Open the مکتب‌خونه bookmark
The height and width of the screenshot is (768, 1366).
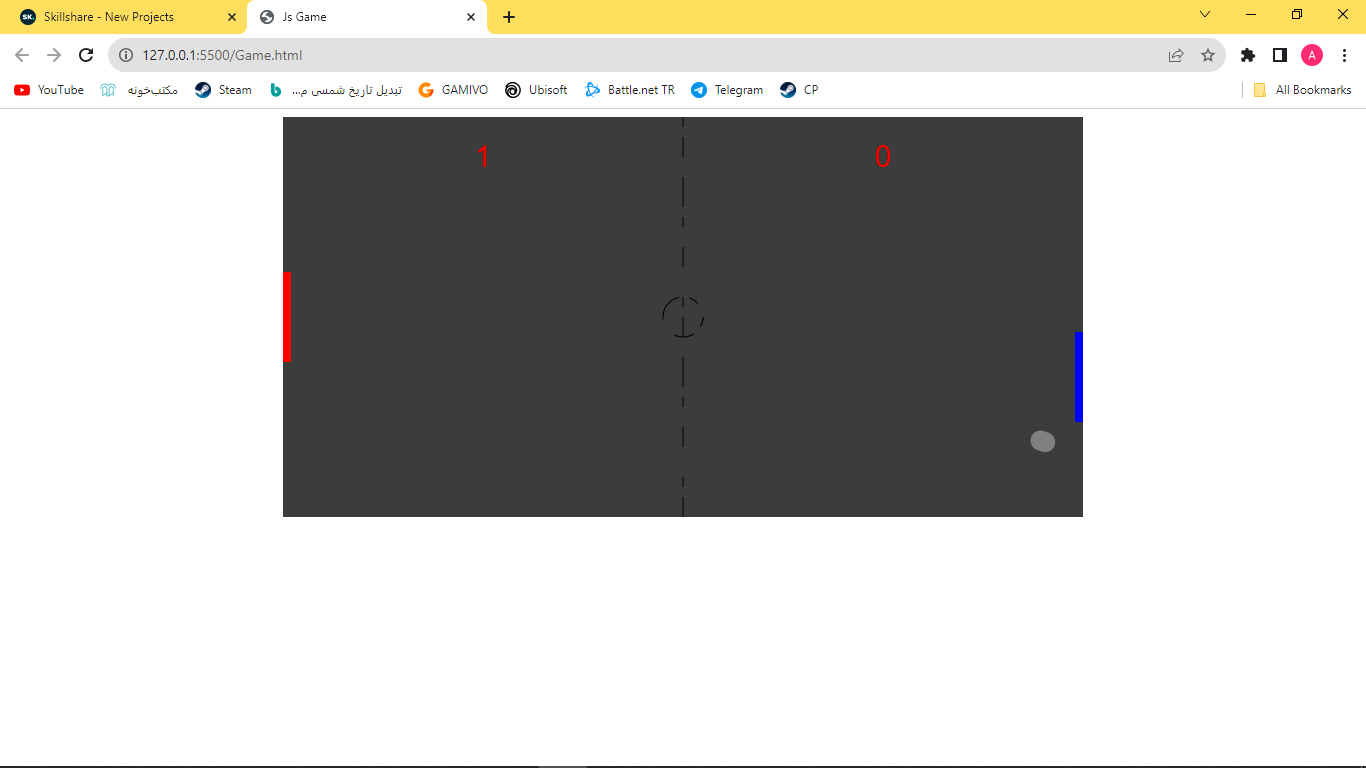(139, 90)
